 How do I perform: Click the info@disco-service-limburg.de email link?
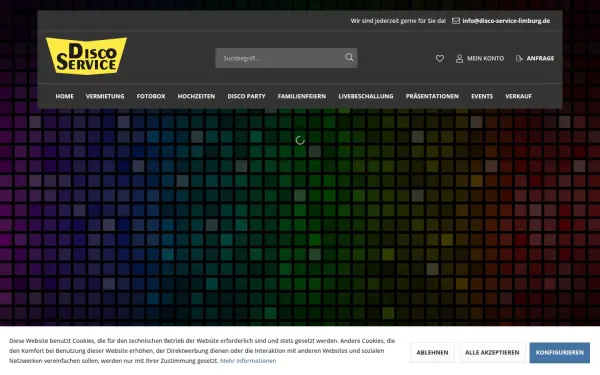[x=506, y=21]
